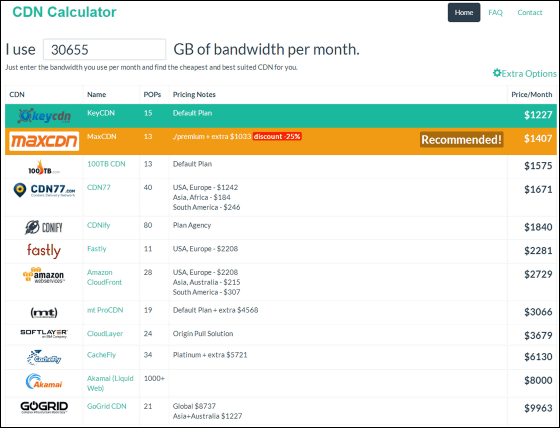The image size is (560, 428).
Task: Click the CacheFly logo
Action: point(44,357)
